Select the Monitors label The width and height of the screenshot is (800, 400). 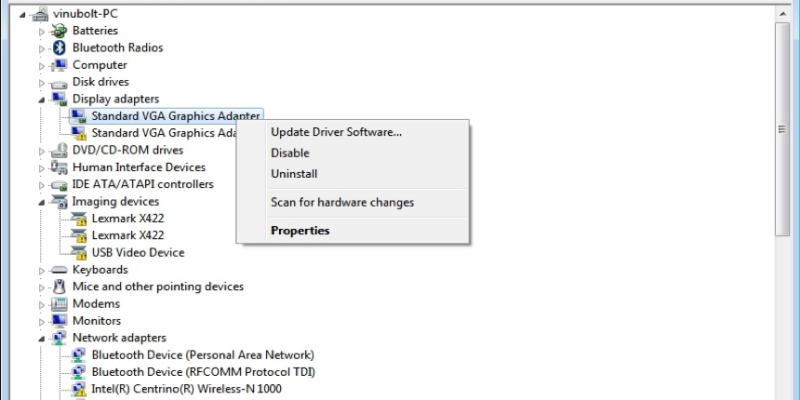[96, 321]
